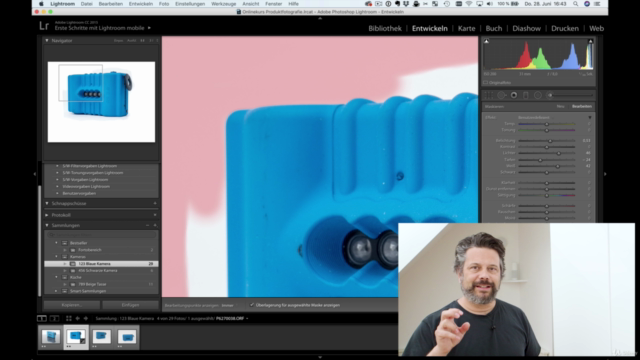640x360 pixels.
Task: Select the Crop overlay tool icon
Action: 489,95
